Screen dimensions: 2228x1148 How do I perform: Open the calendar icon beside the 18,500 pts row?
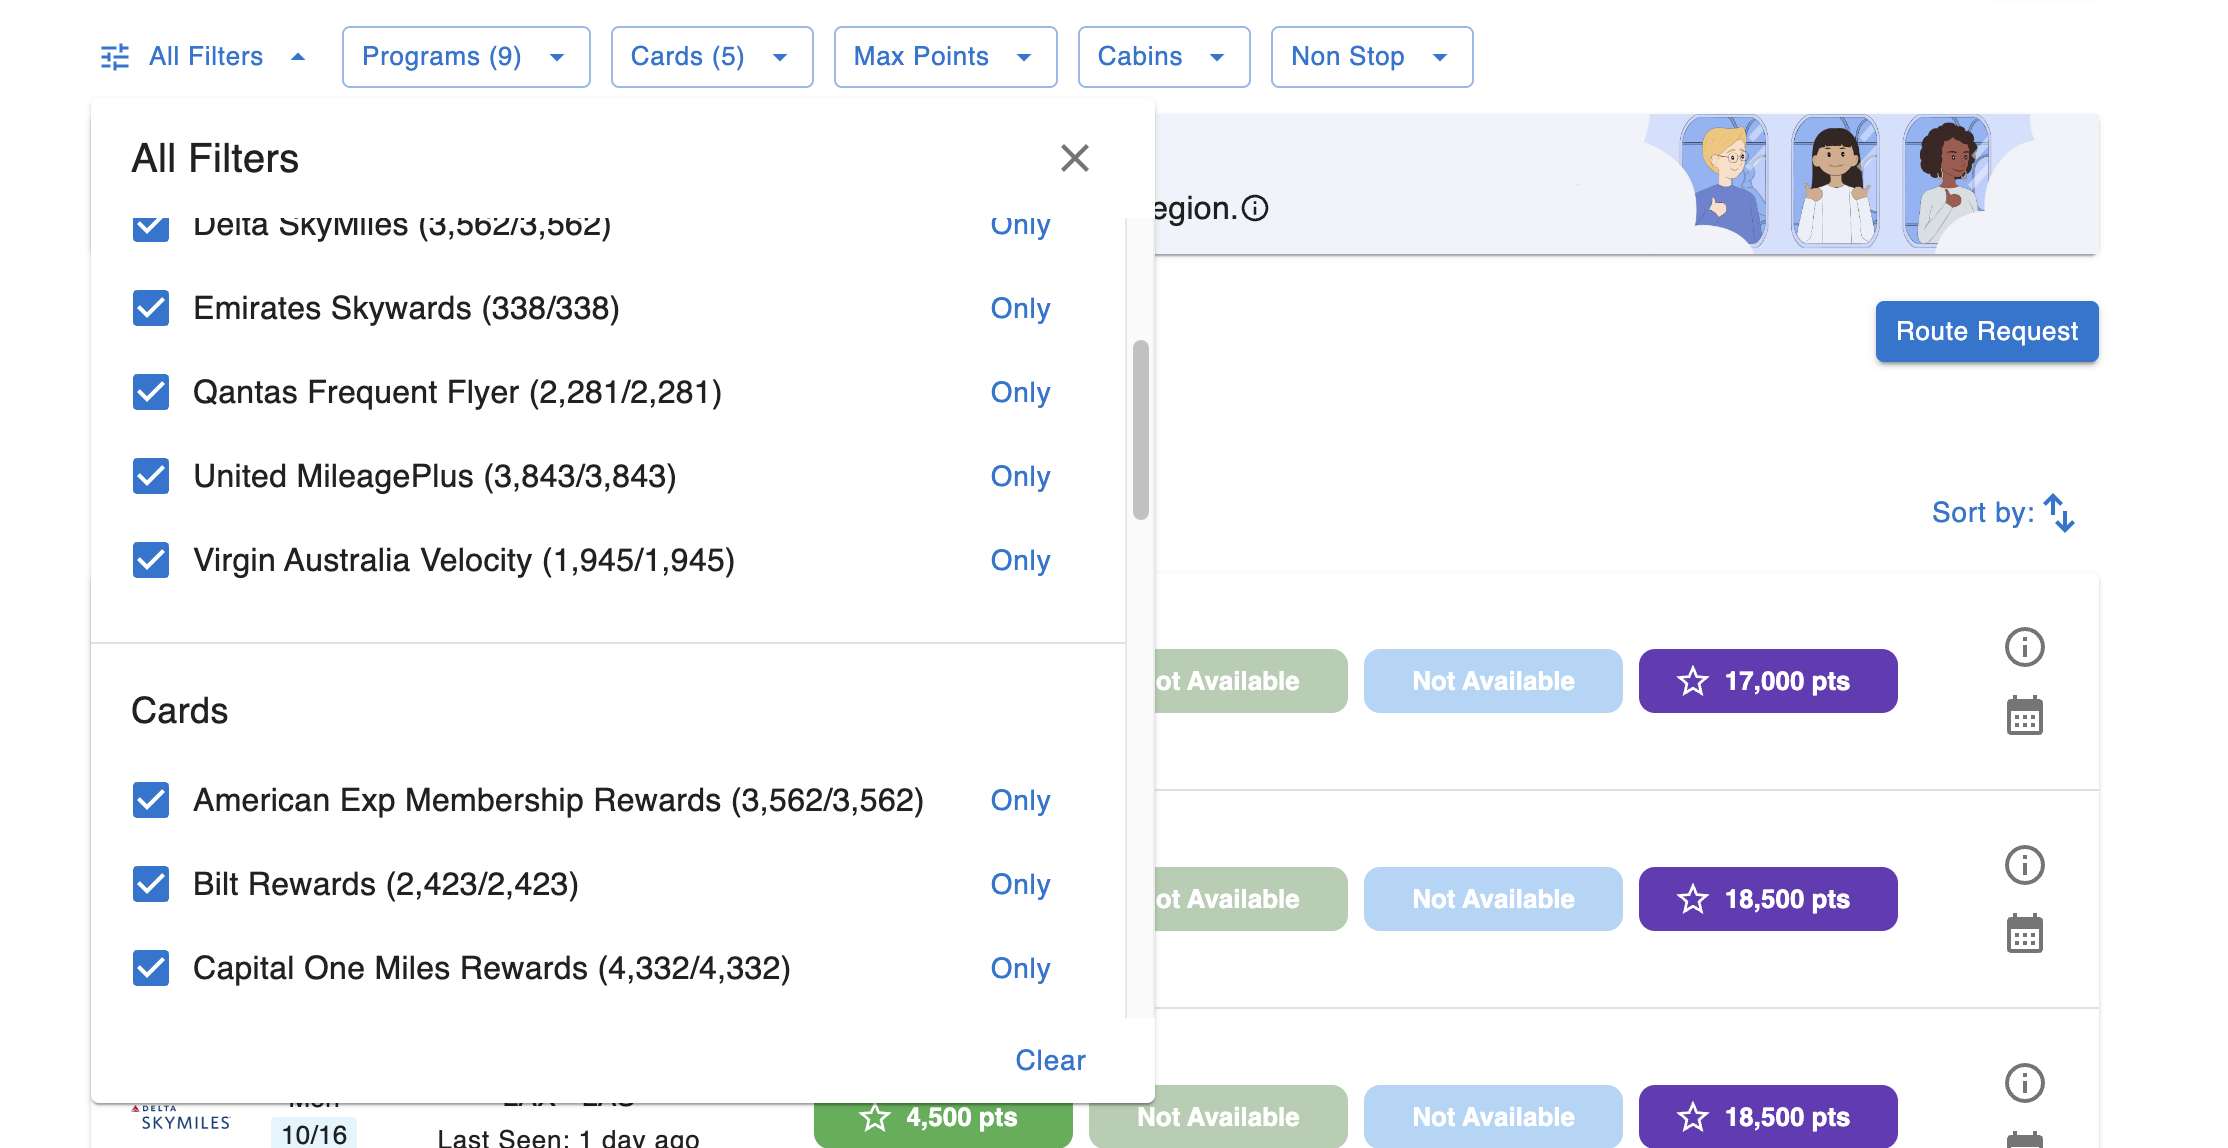[2025, 935]
